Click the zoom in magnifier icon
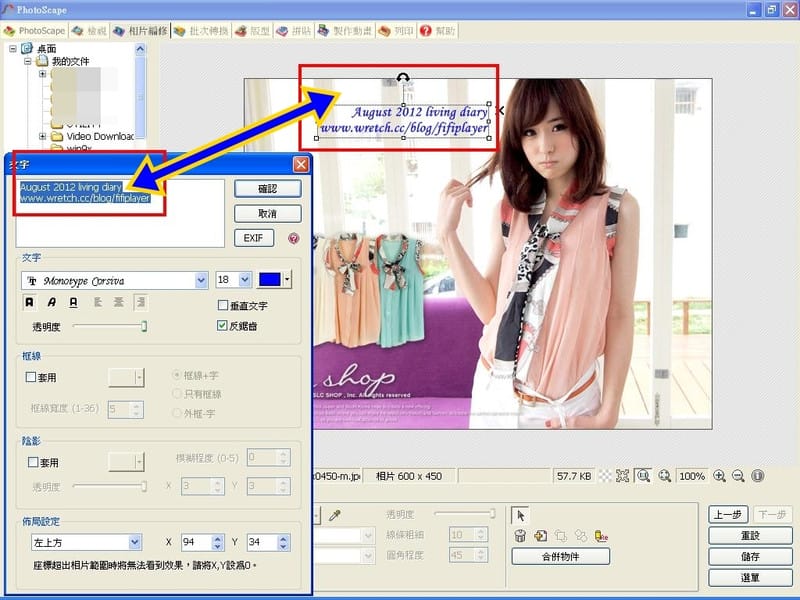The width and height of the screenshot is (800, 600). (x=719, y=476)
